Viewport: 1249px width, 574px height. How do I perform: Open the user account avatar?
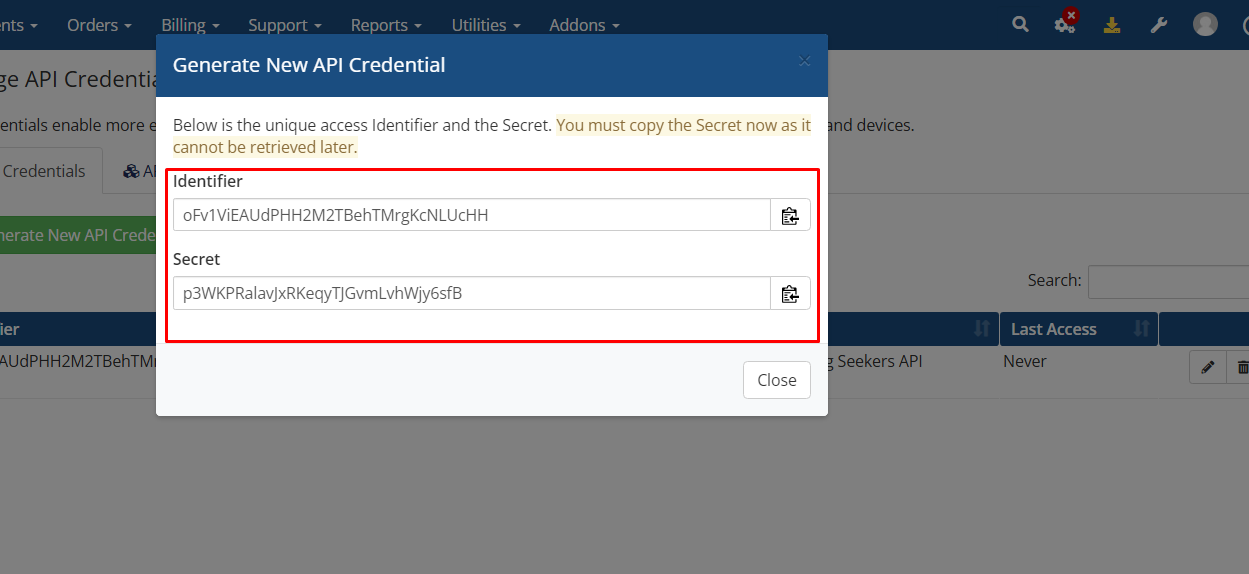click(x=1205, y=24)
